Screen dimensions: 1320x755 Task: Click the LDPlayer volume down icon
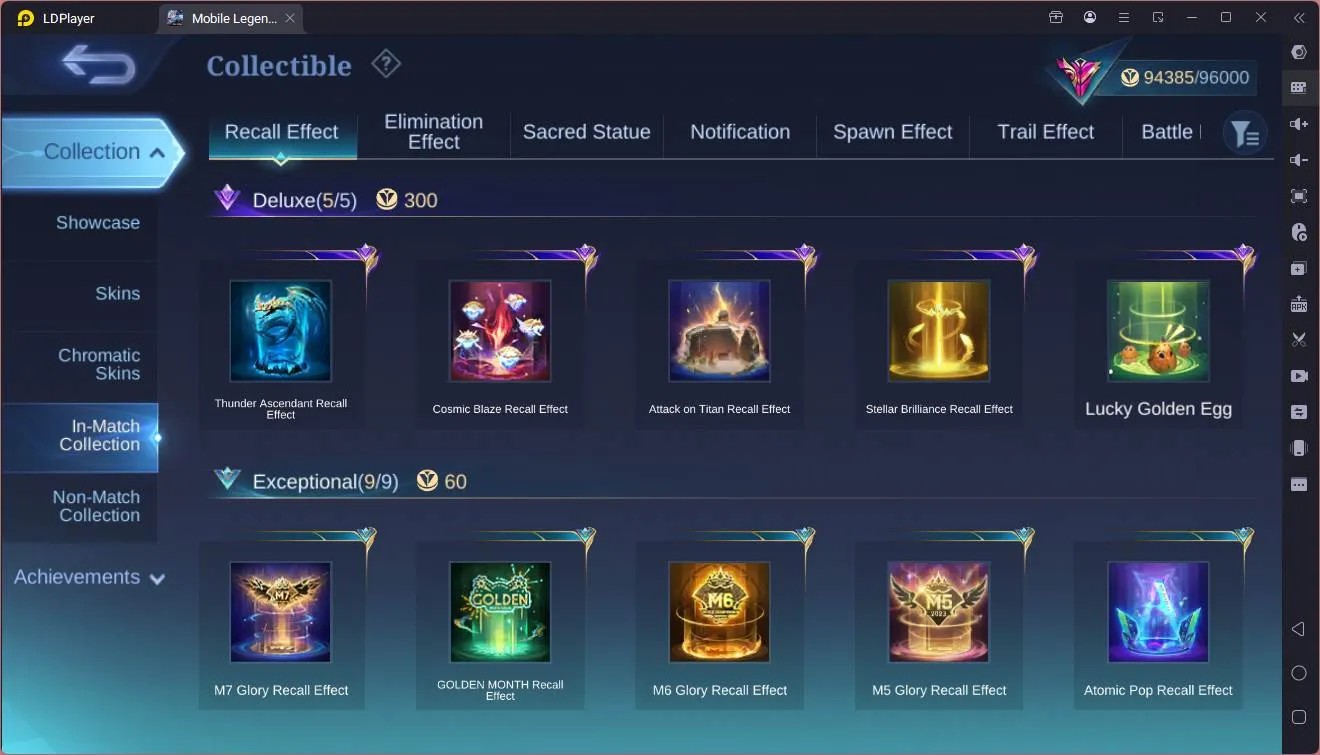[1299, 160]
